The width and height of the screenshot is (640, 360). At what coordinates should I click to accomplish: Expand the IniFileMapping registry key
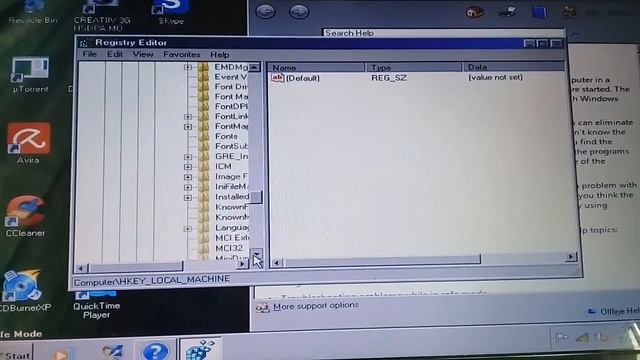pyautogui.click(x=188, y=187)
